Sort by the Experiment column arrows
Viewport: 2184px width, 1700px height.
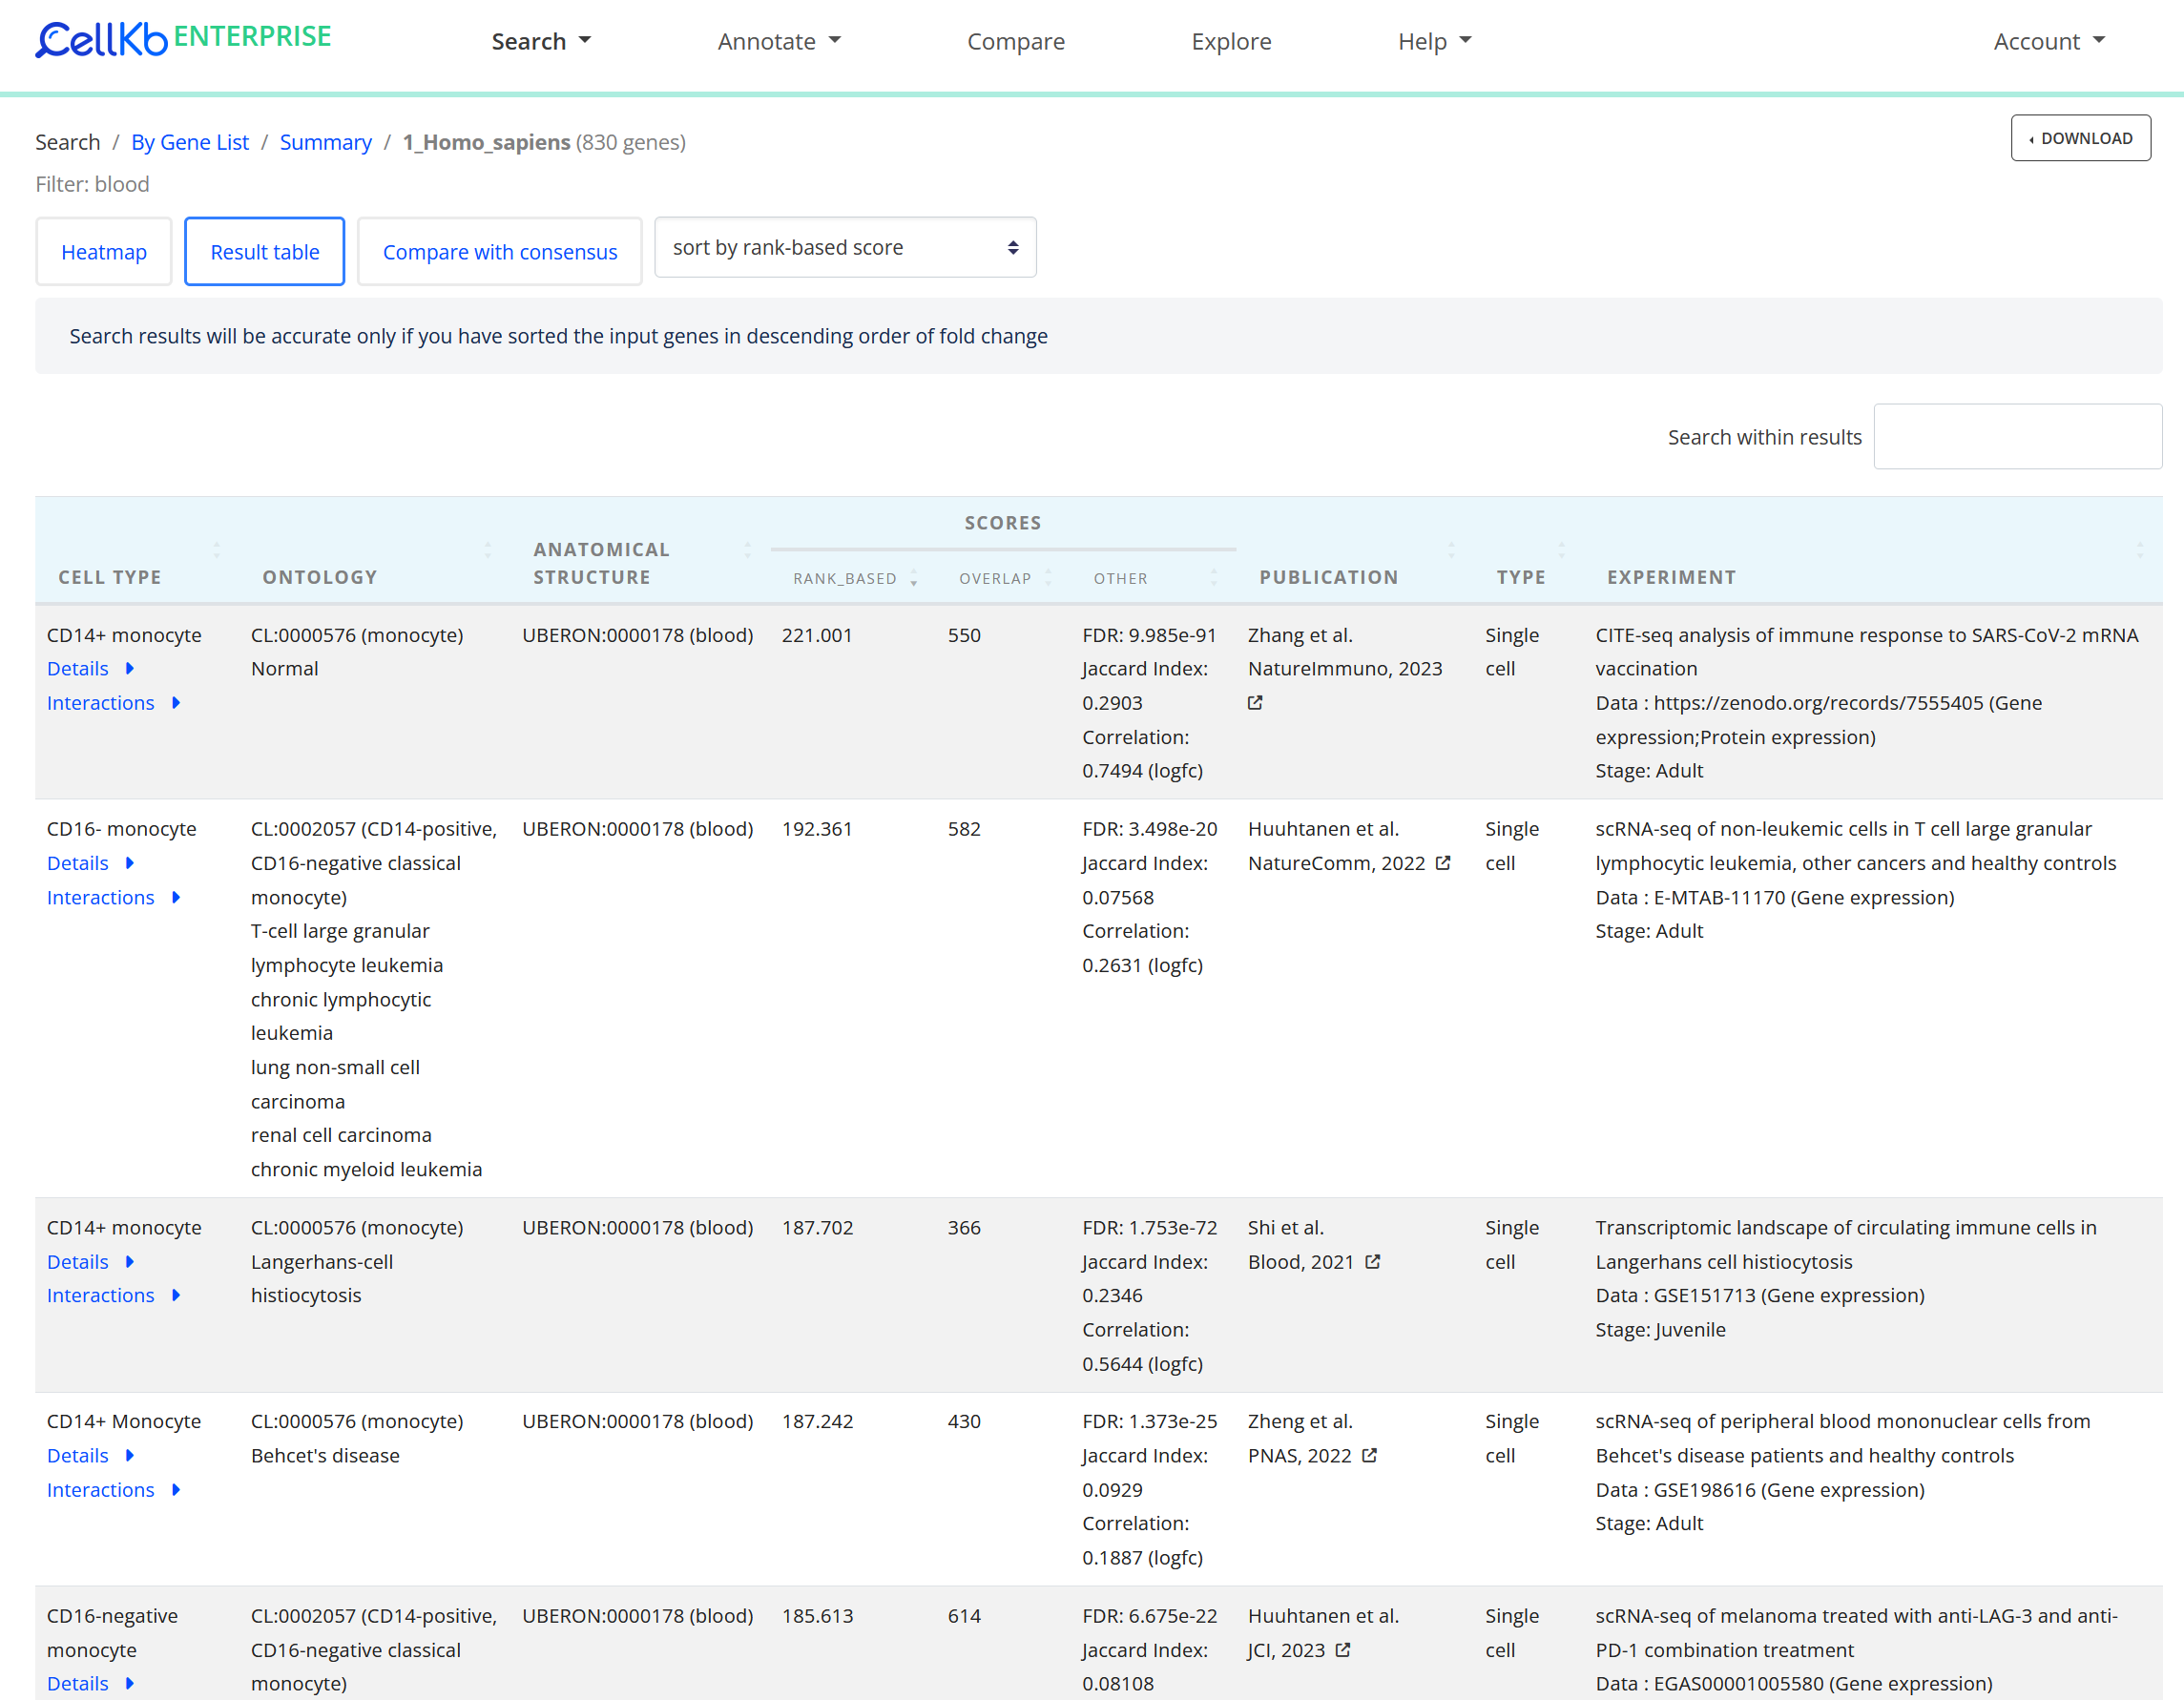click(x=2140, y=550)
